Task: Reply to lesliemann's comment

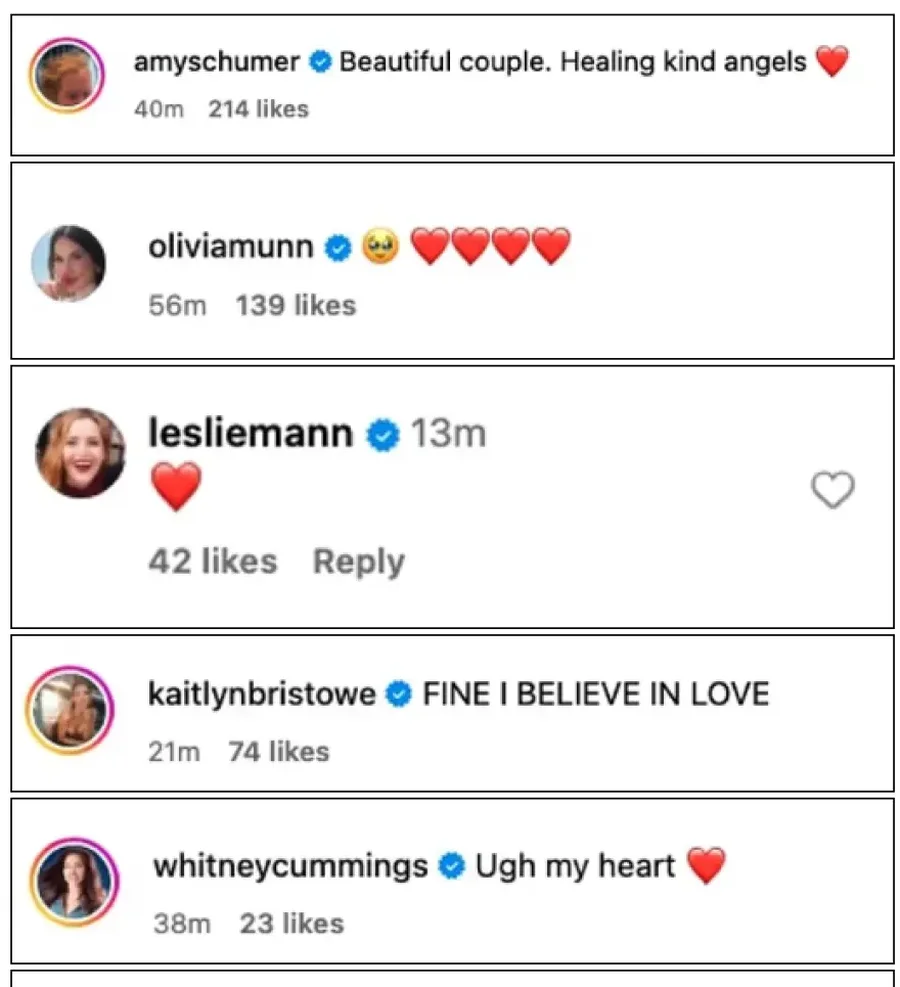Action: pyautogui.click(x=358, y=562)
